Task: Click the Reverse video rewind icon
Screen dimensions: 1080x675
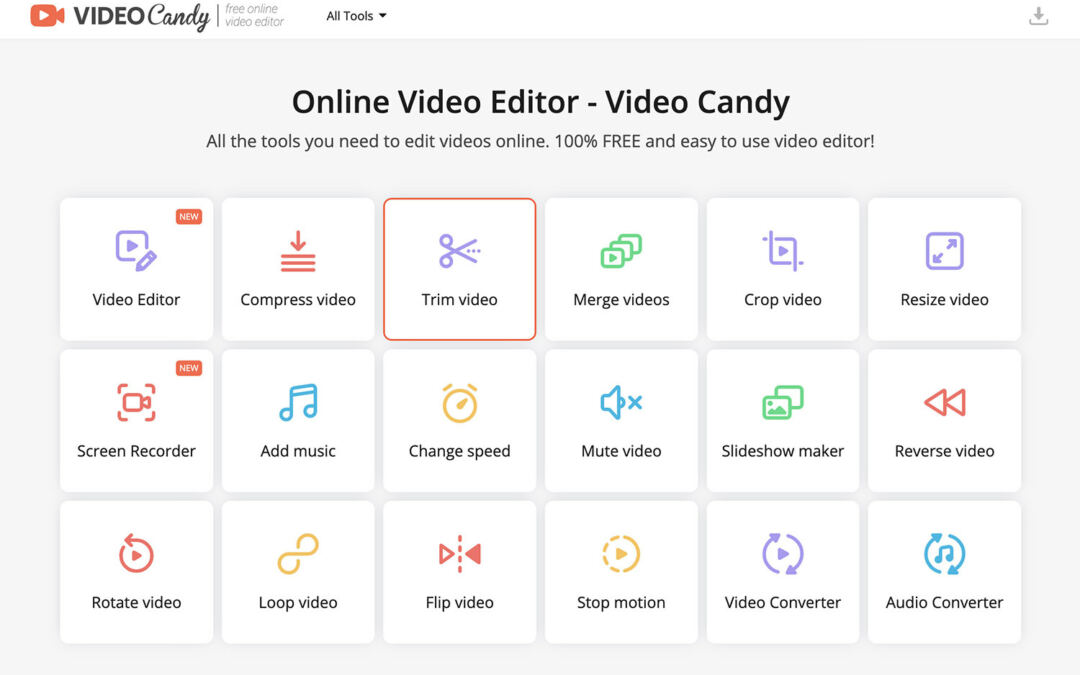Action: tap(944, 402)
